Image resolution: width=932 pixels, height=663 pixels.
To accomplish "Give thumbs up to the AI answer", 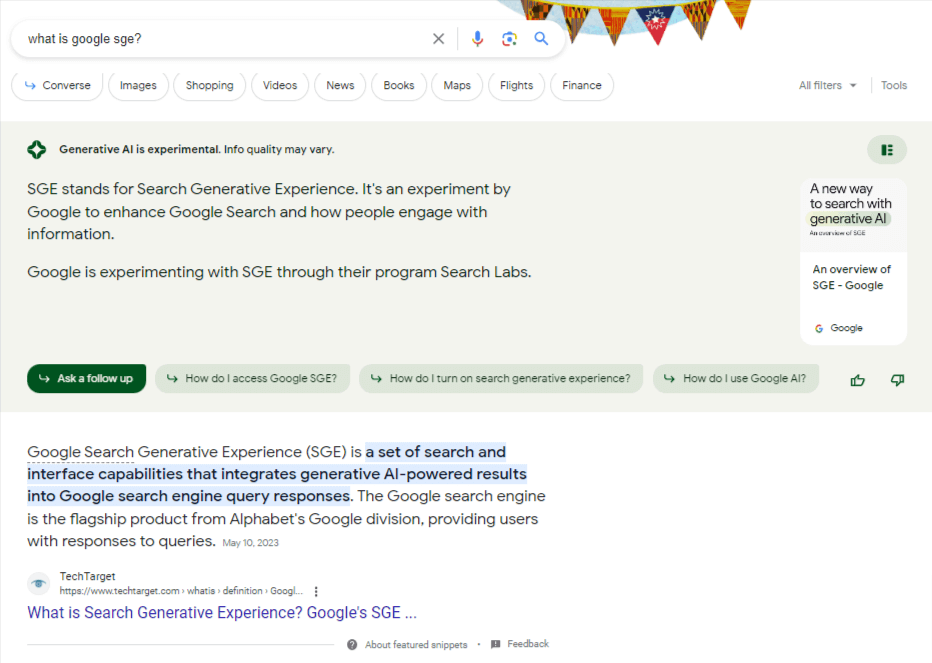I will click(858, 380).
